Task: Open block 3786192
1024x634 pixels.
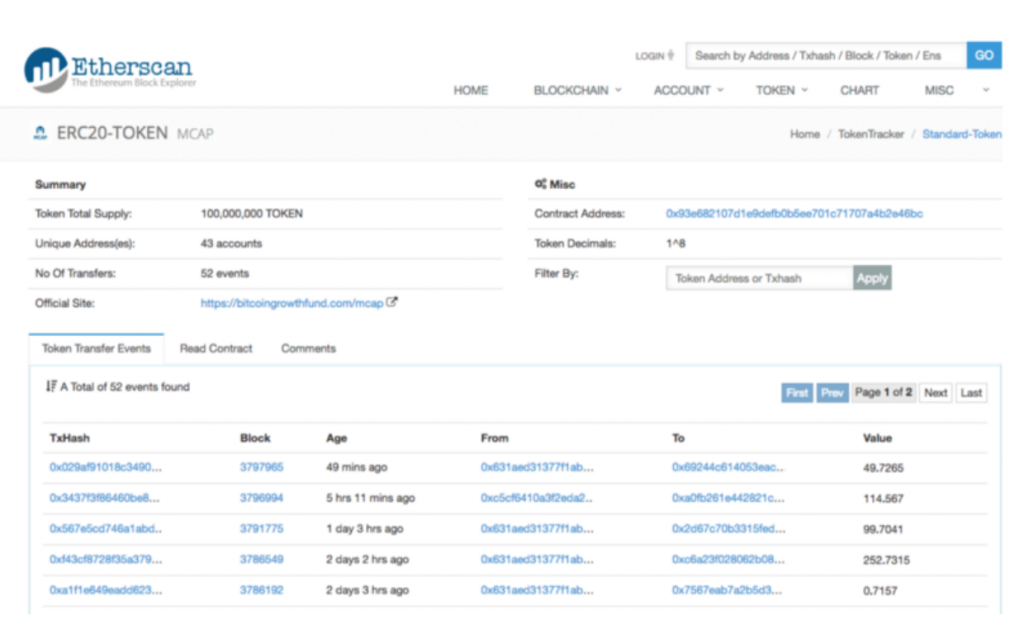Action: (x=261, y=590)
